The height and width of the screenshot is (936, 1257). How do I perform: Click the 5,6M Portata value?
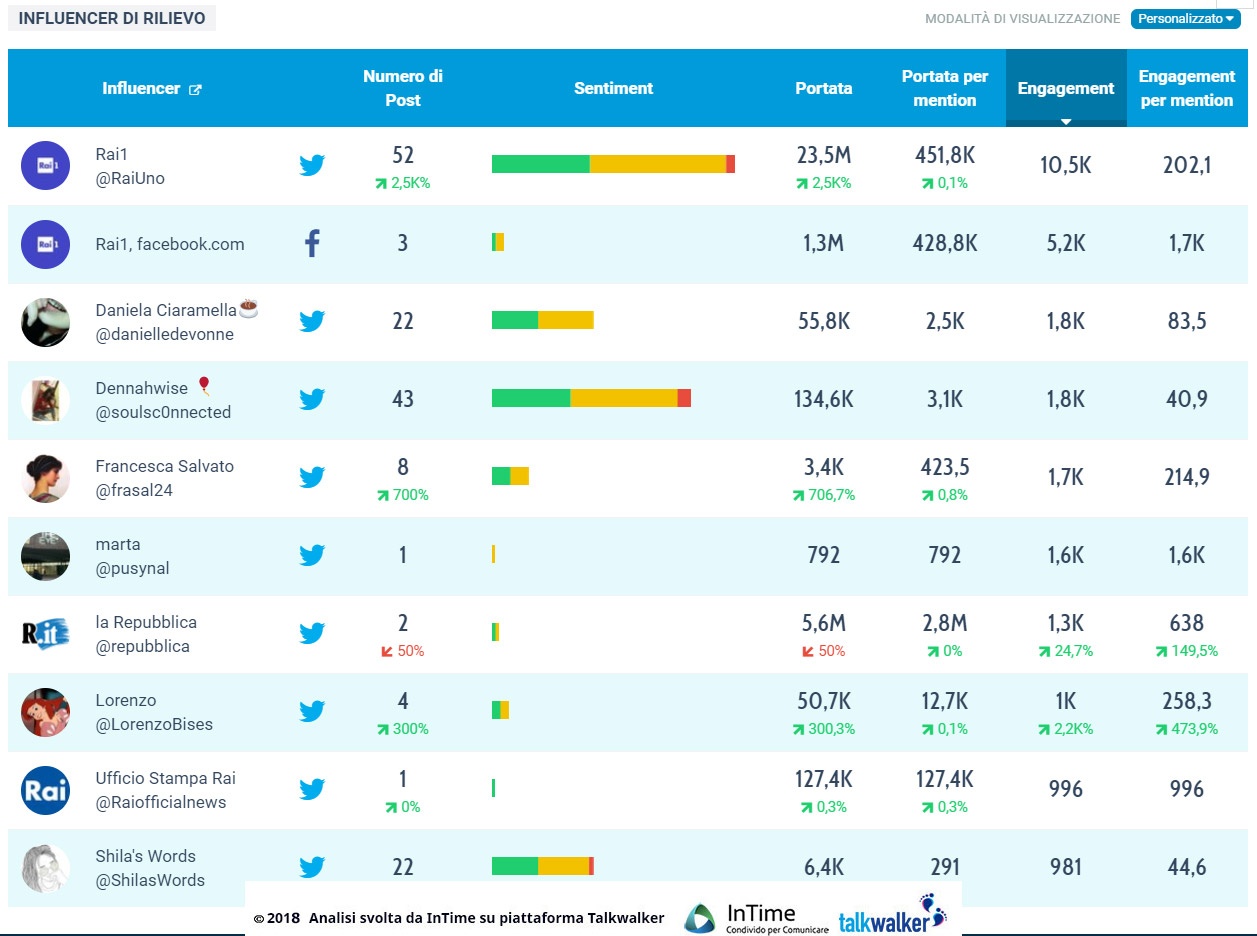824,623
